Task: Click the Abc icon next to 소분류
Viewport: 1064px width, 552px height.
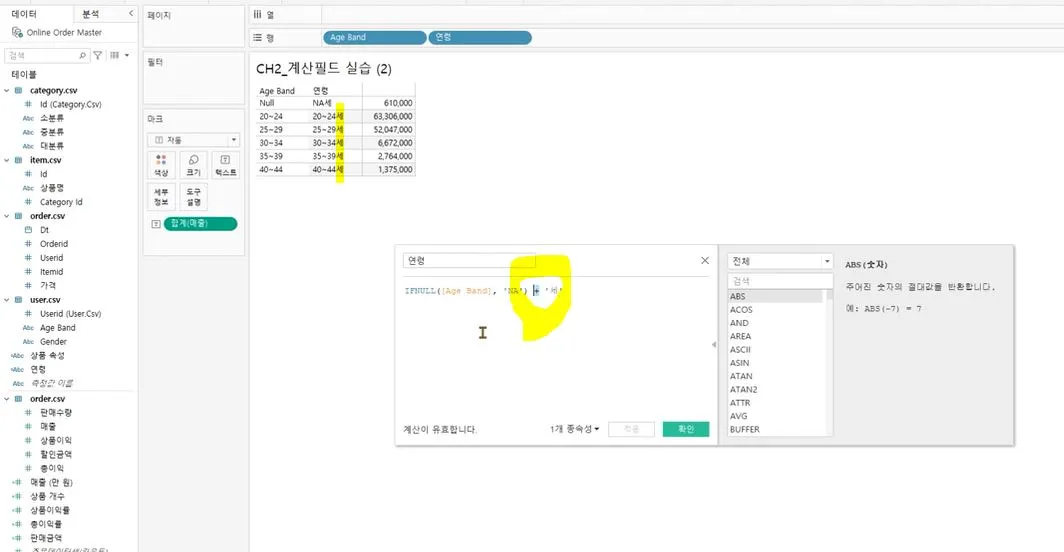Action: coord(28,118)
